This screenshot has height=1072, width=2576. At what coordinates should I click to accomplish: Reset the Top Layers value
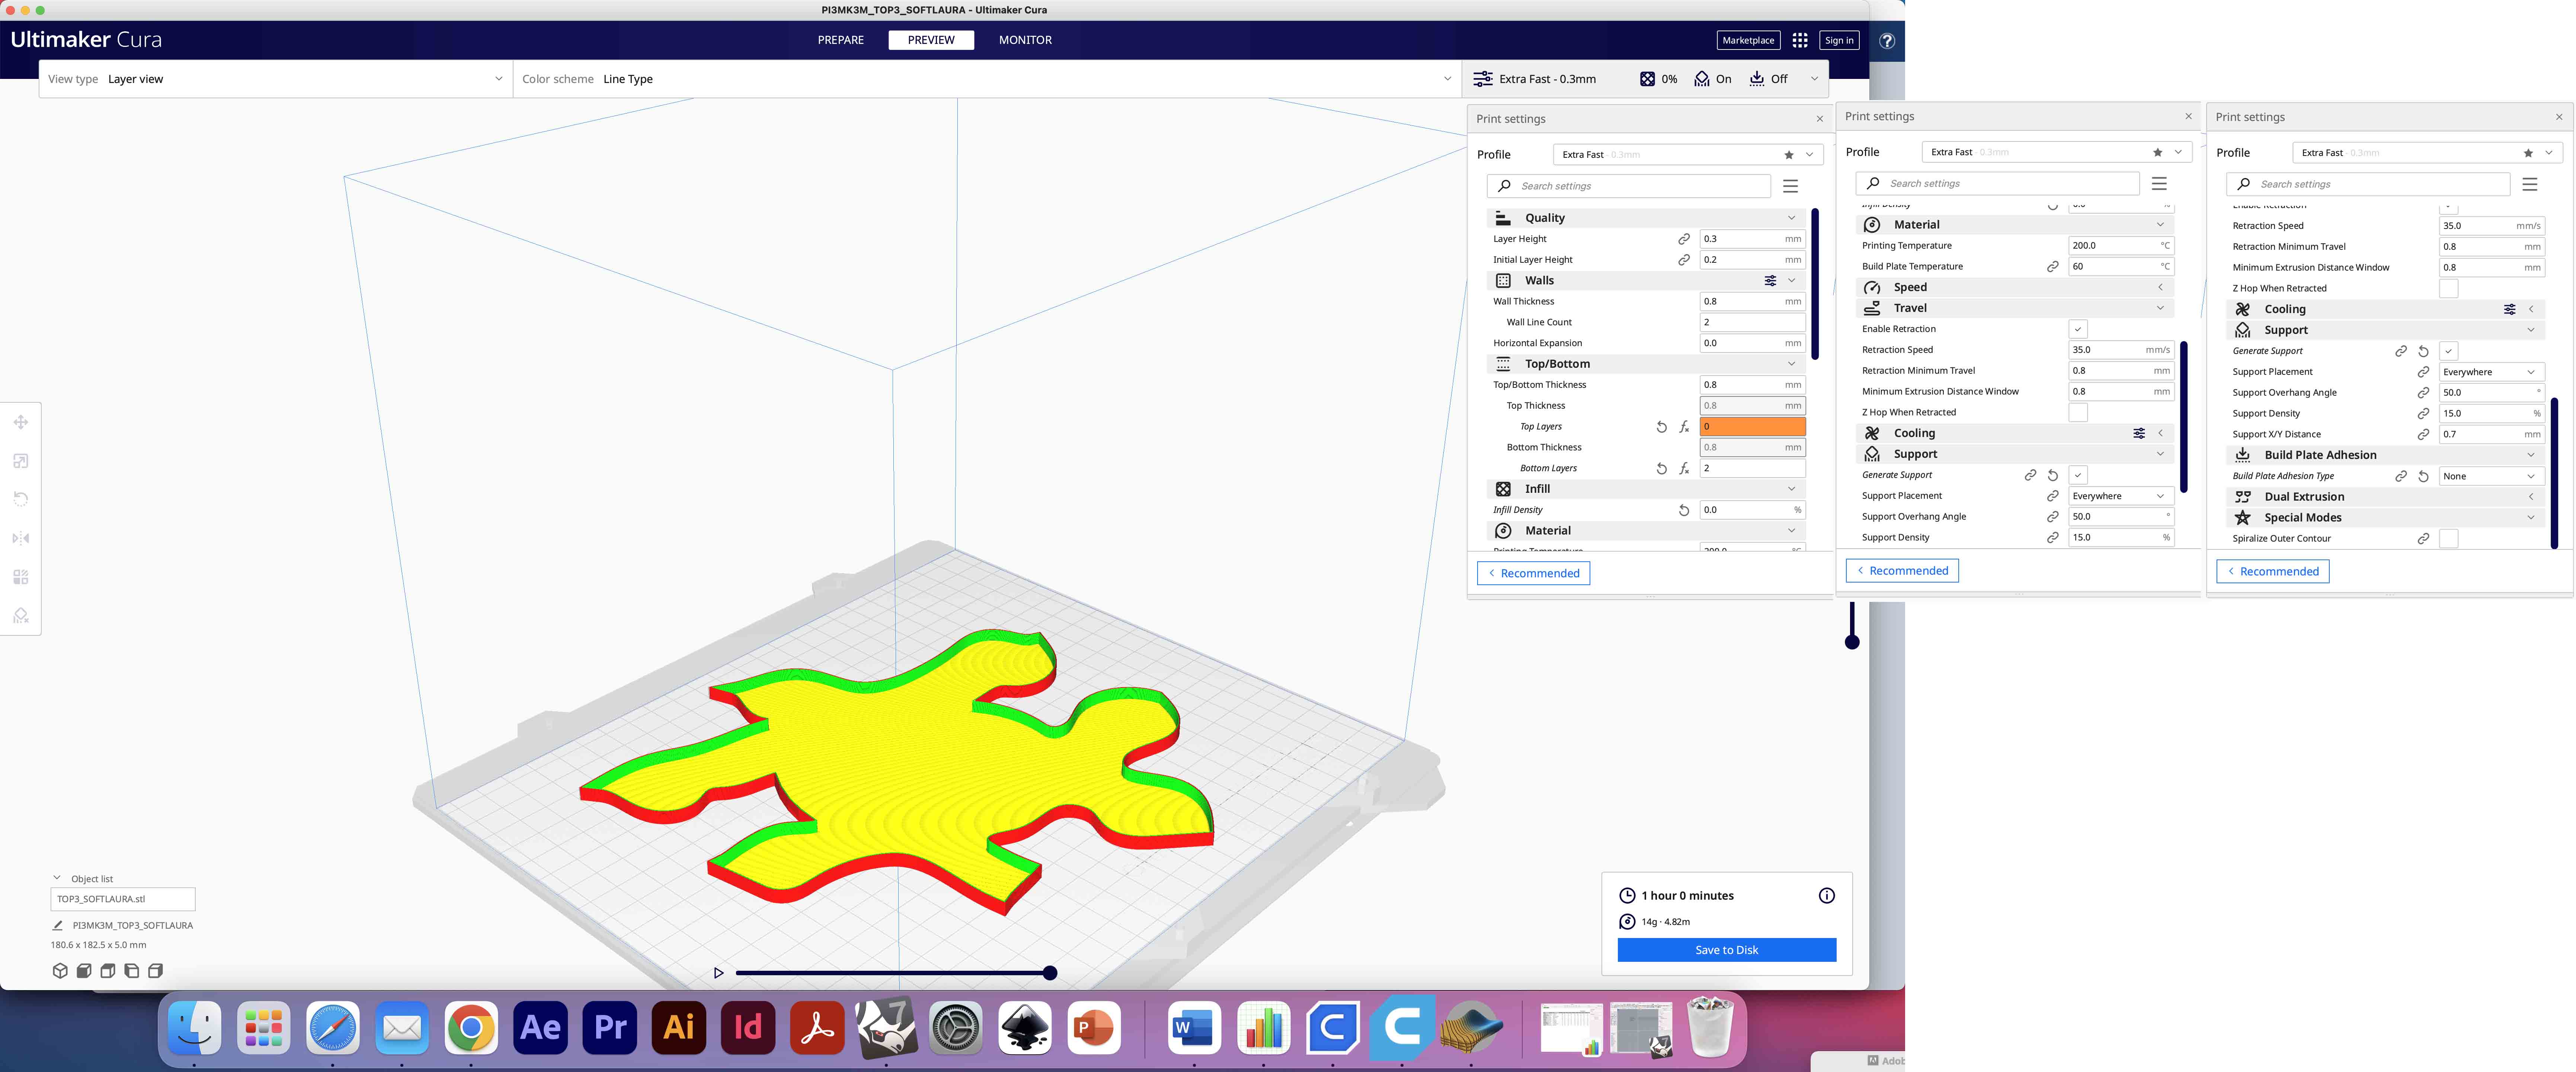pyautogui.click(x=1662, y=427)
